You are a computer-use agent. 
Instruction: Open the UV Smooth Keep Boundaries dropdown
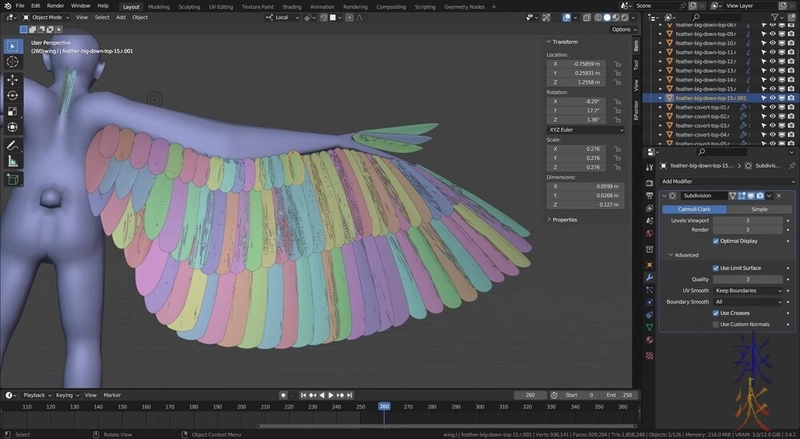coord(749,290)
